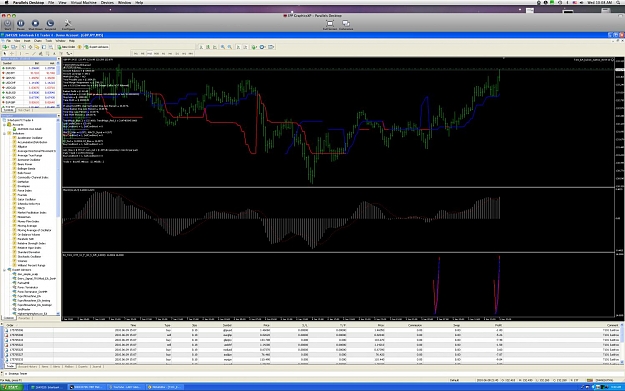
Task: Click the New Chart toolbar icon
Action: coord(5,47)
